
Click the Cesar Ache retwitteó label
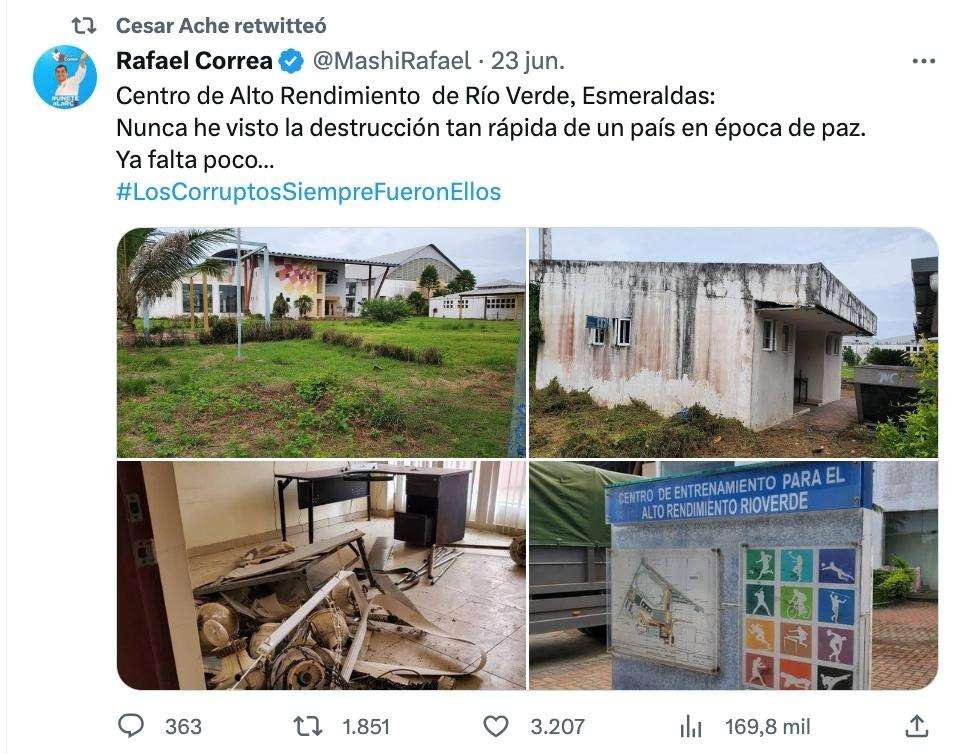point(221,26)
